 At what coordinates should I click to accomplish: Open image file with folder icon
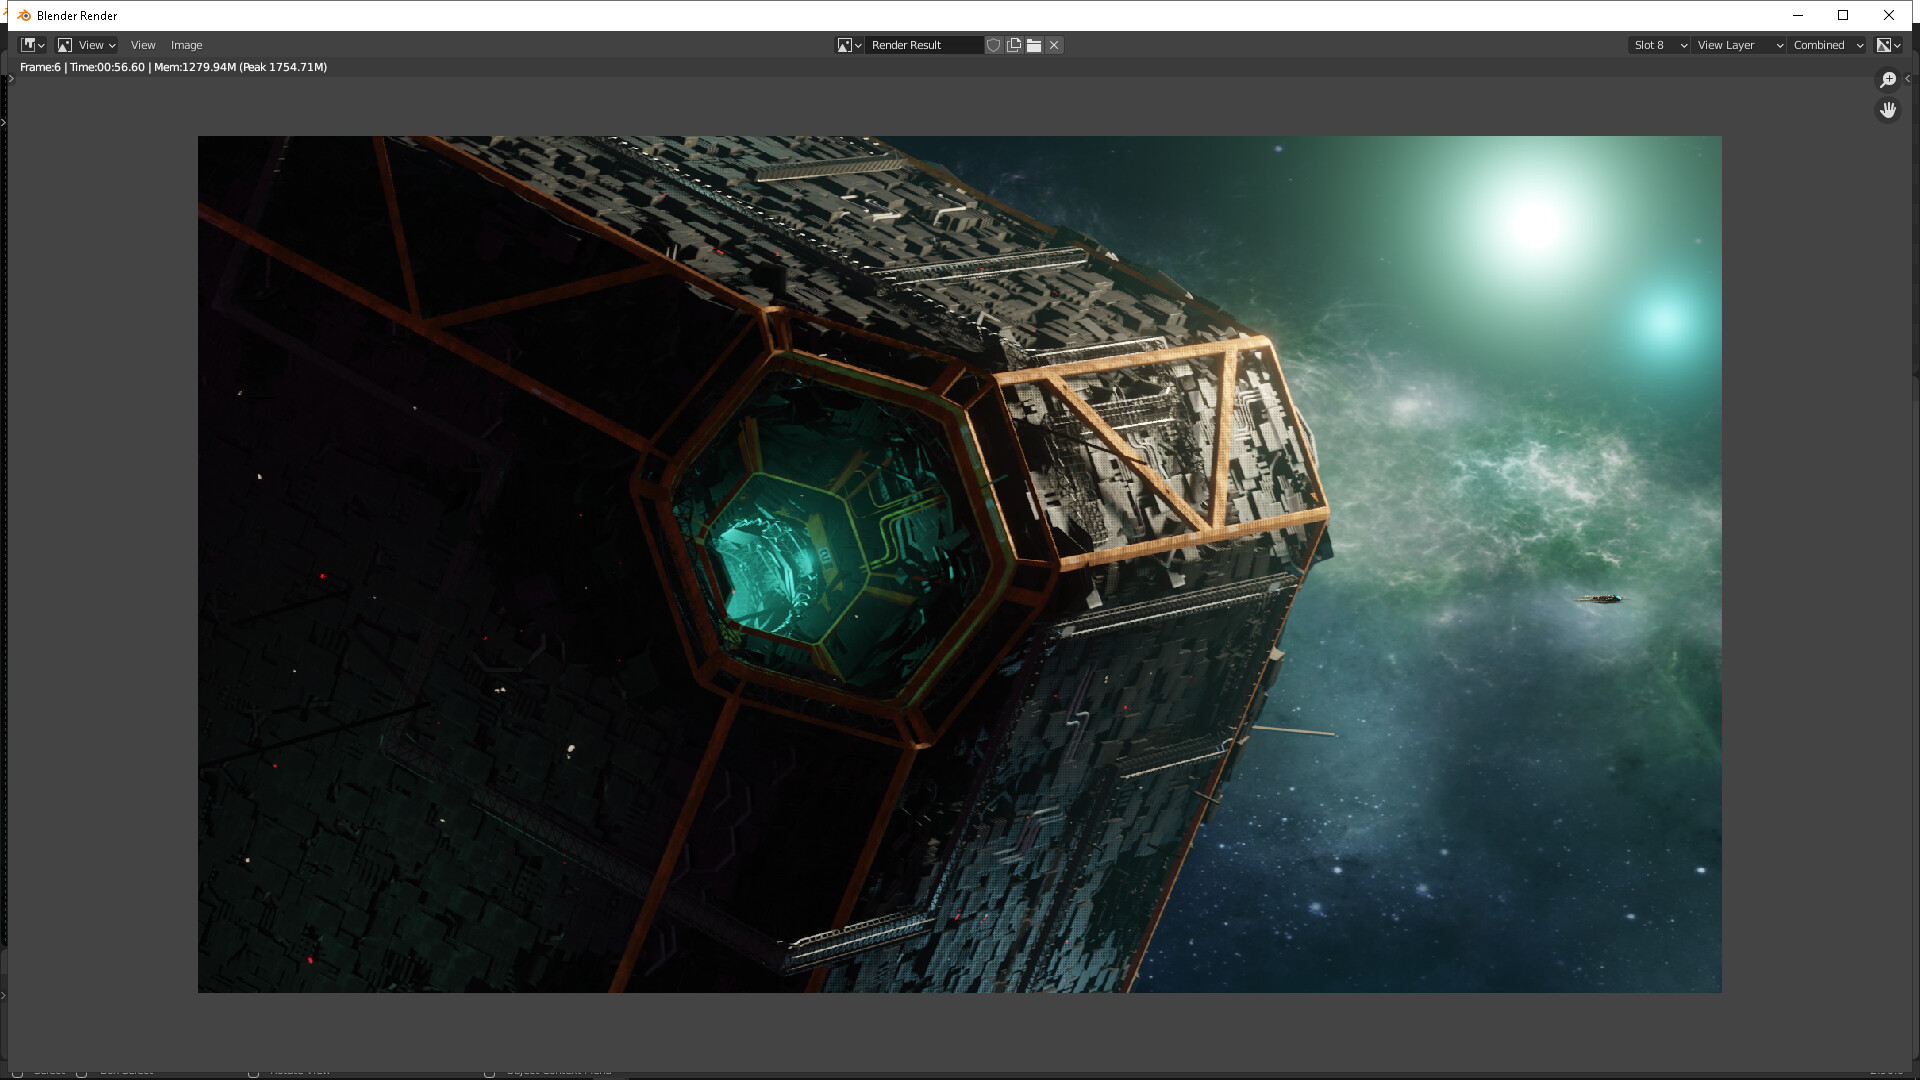point(1034,45)
